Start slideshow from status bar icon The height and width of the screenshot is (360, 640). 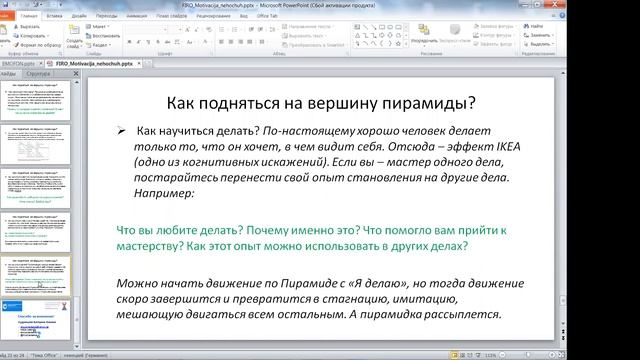click(478, 356)
